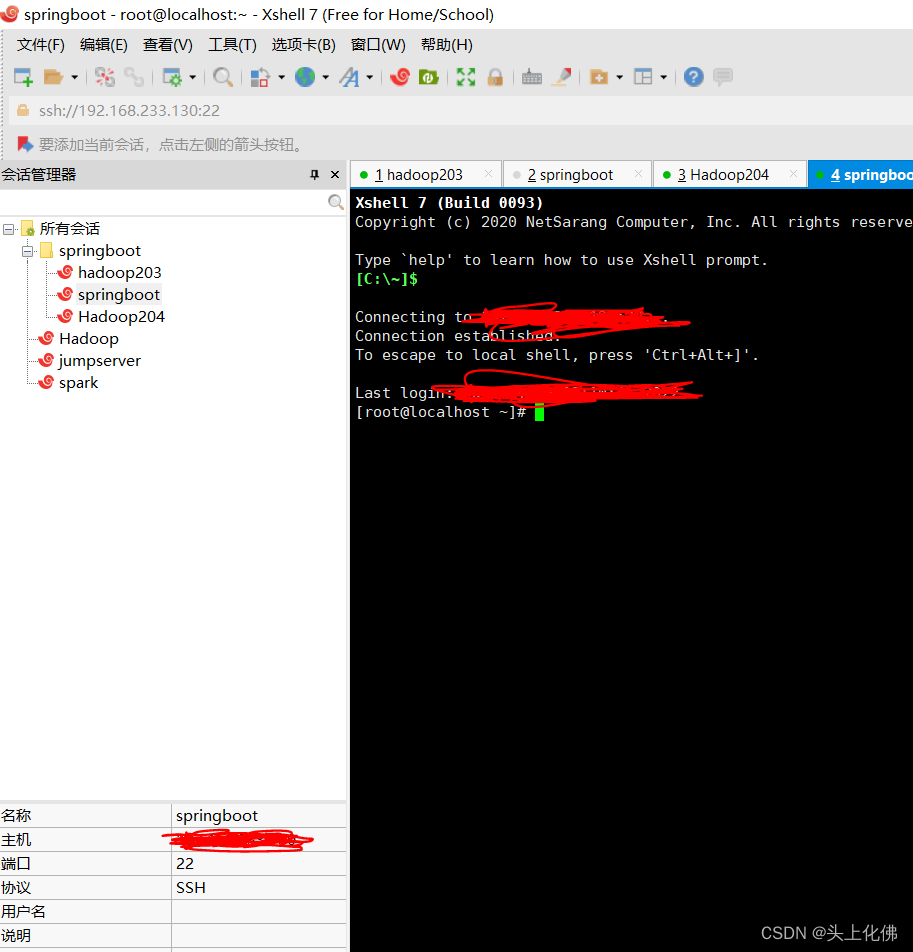
Task: Expand the new folder icon dropdown arrow
Action: coord(619,77)
